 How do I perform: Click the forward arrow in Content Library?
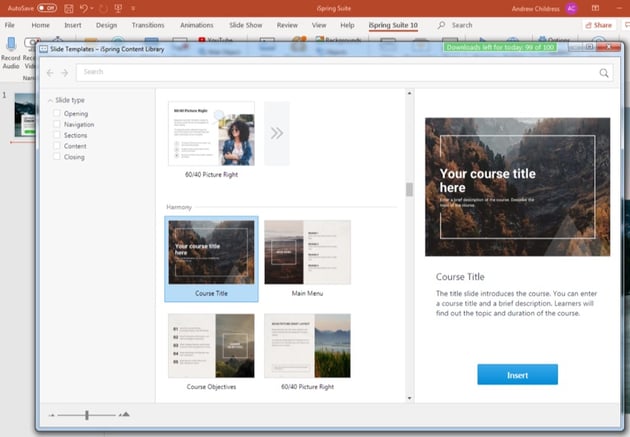[65, 72]
